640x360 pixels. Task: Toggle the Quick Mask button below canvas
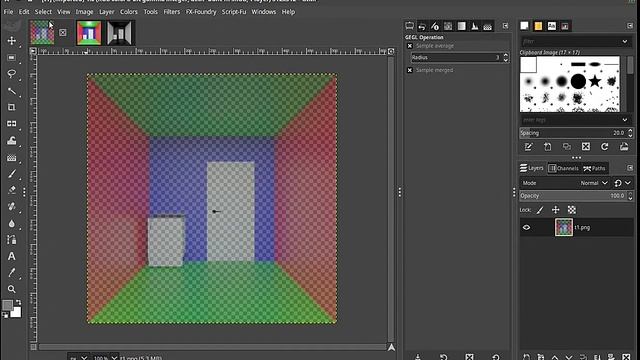click(33, 347)
